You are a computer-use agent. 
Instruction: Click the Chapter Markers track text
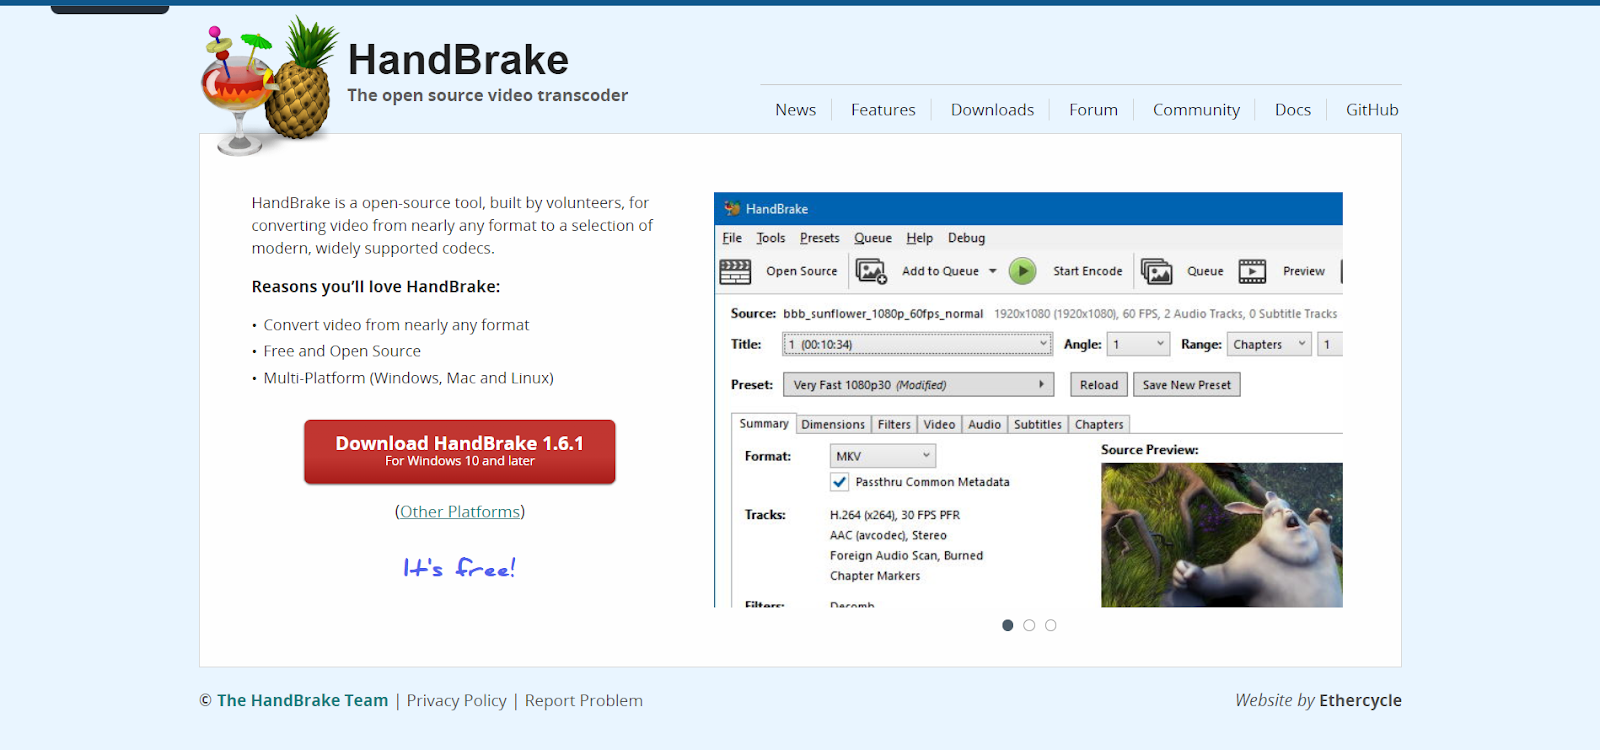click(875, 576)
